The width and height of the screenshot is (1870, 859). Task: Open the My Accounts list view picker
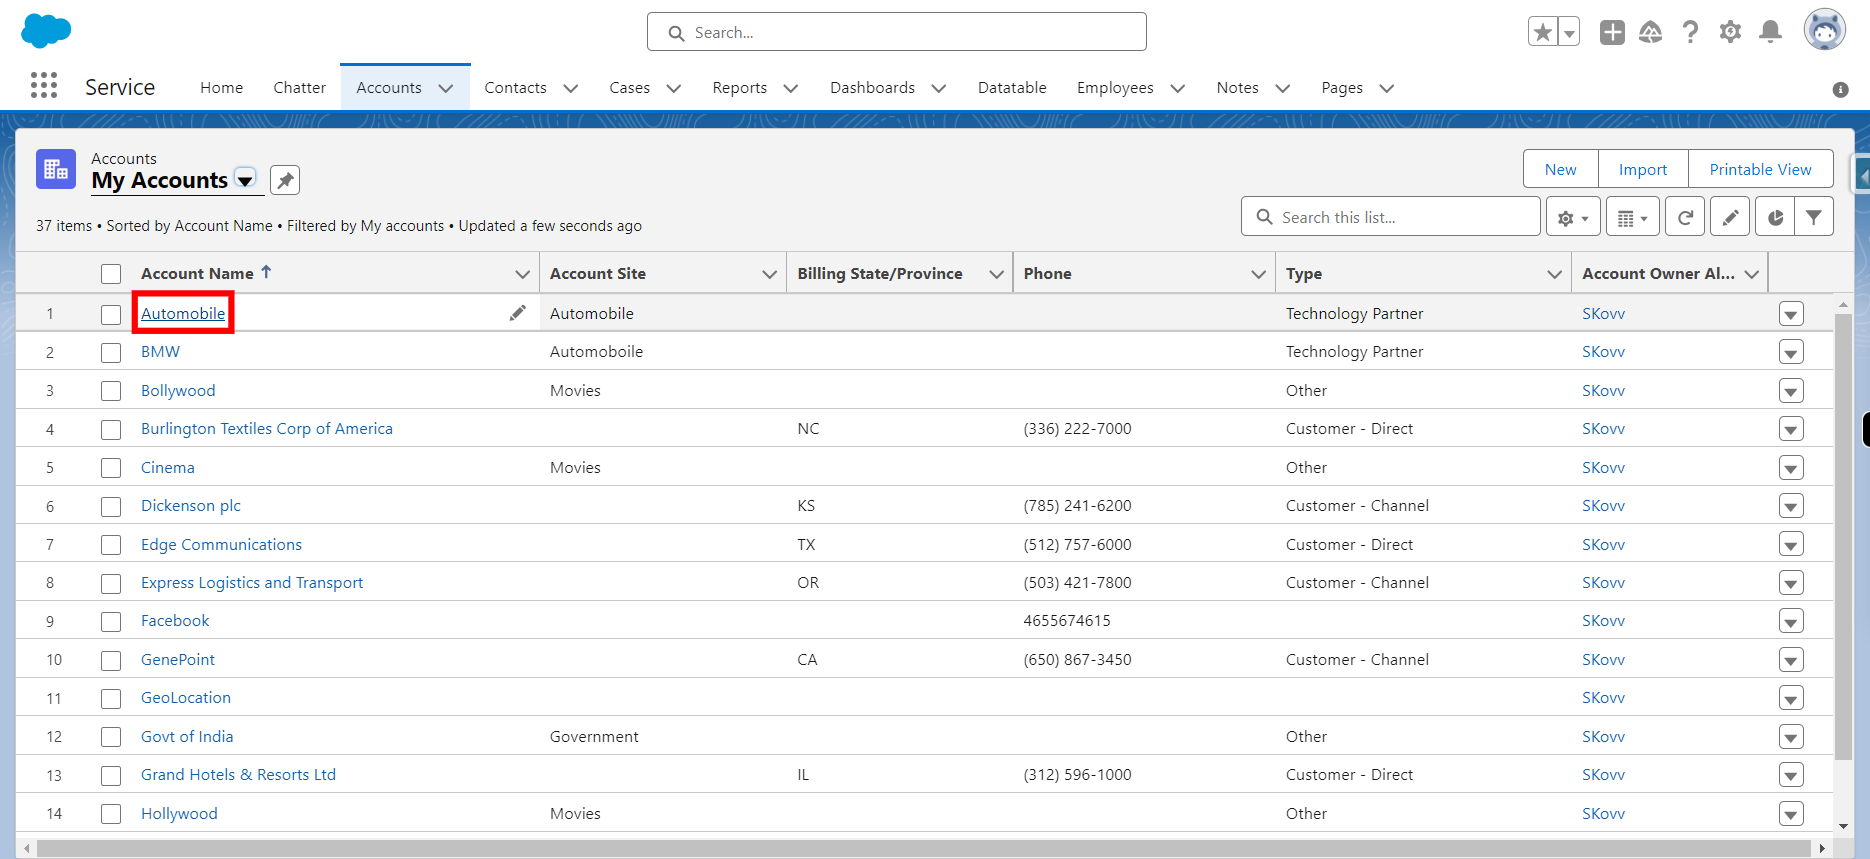click(245, 180)
